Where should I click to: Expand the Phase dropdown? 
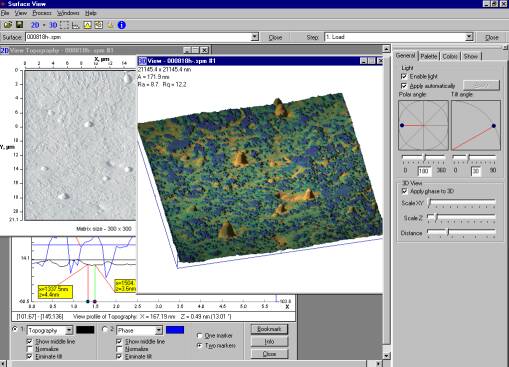point(159,330)
